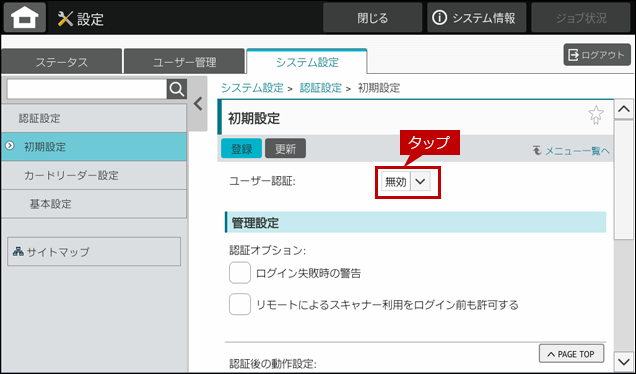Enable ログイン失敗時の警告 checkbox
636x374 pixels.
[240, 273]
